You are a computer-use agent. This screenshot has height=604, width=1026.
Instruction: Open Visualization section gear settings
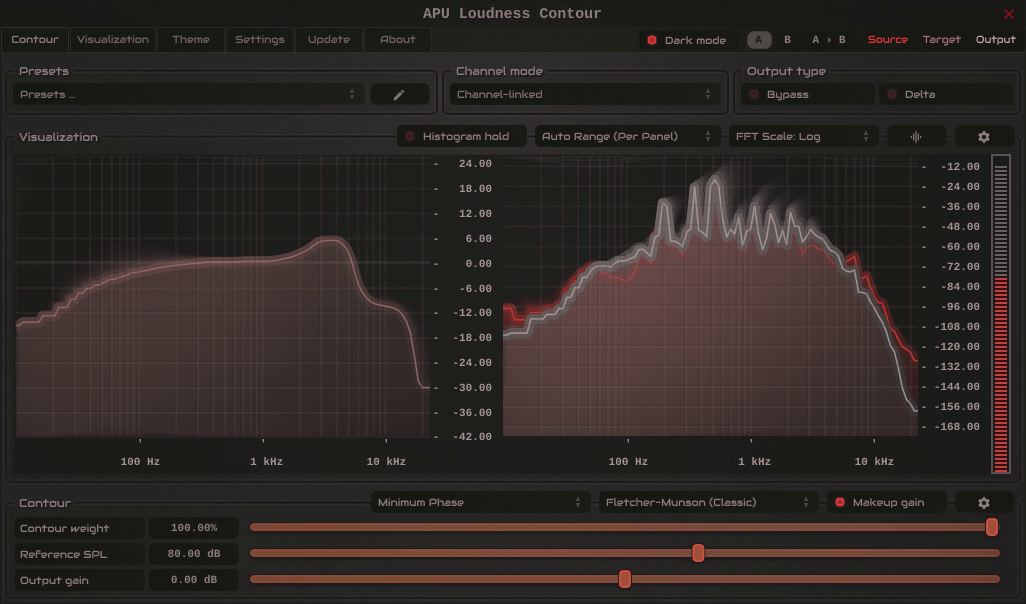click(983, 136)
